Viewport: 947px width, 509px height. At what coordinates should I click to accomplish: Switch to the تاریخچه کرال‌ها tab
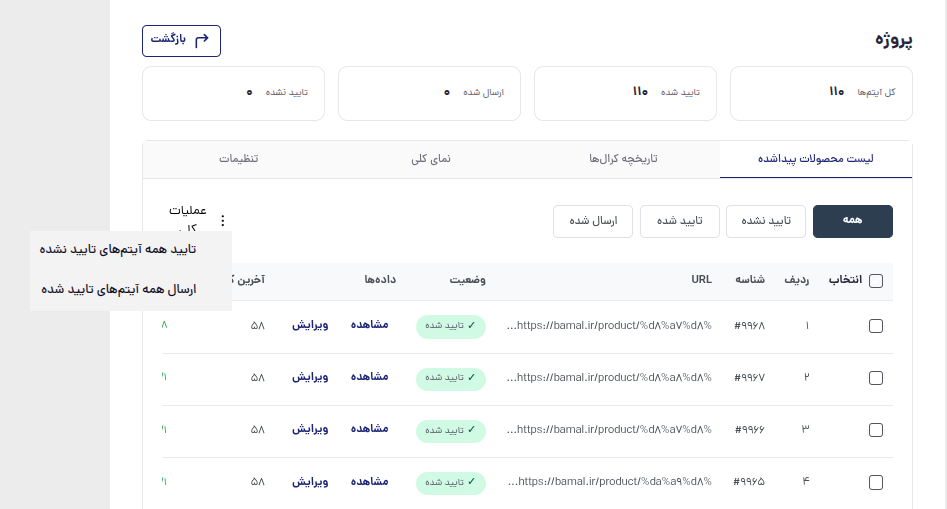point(623,159)
